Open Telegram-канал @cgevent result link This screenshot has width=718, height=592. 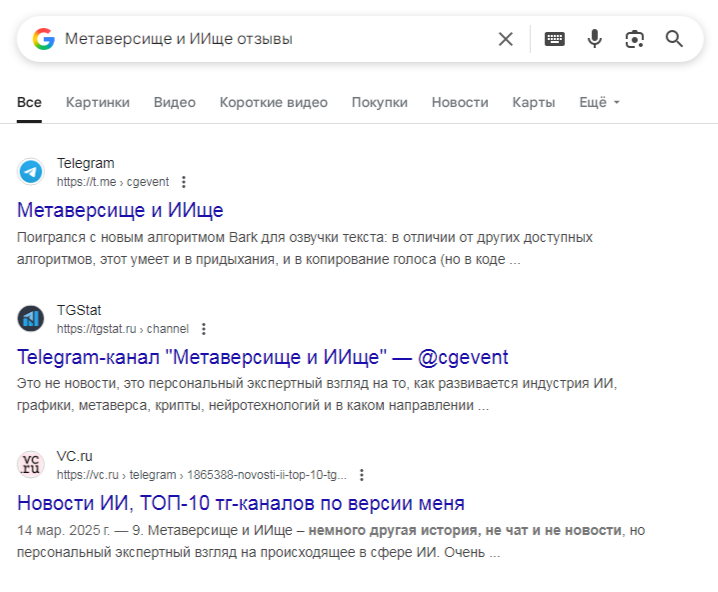click(262, 357)
